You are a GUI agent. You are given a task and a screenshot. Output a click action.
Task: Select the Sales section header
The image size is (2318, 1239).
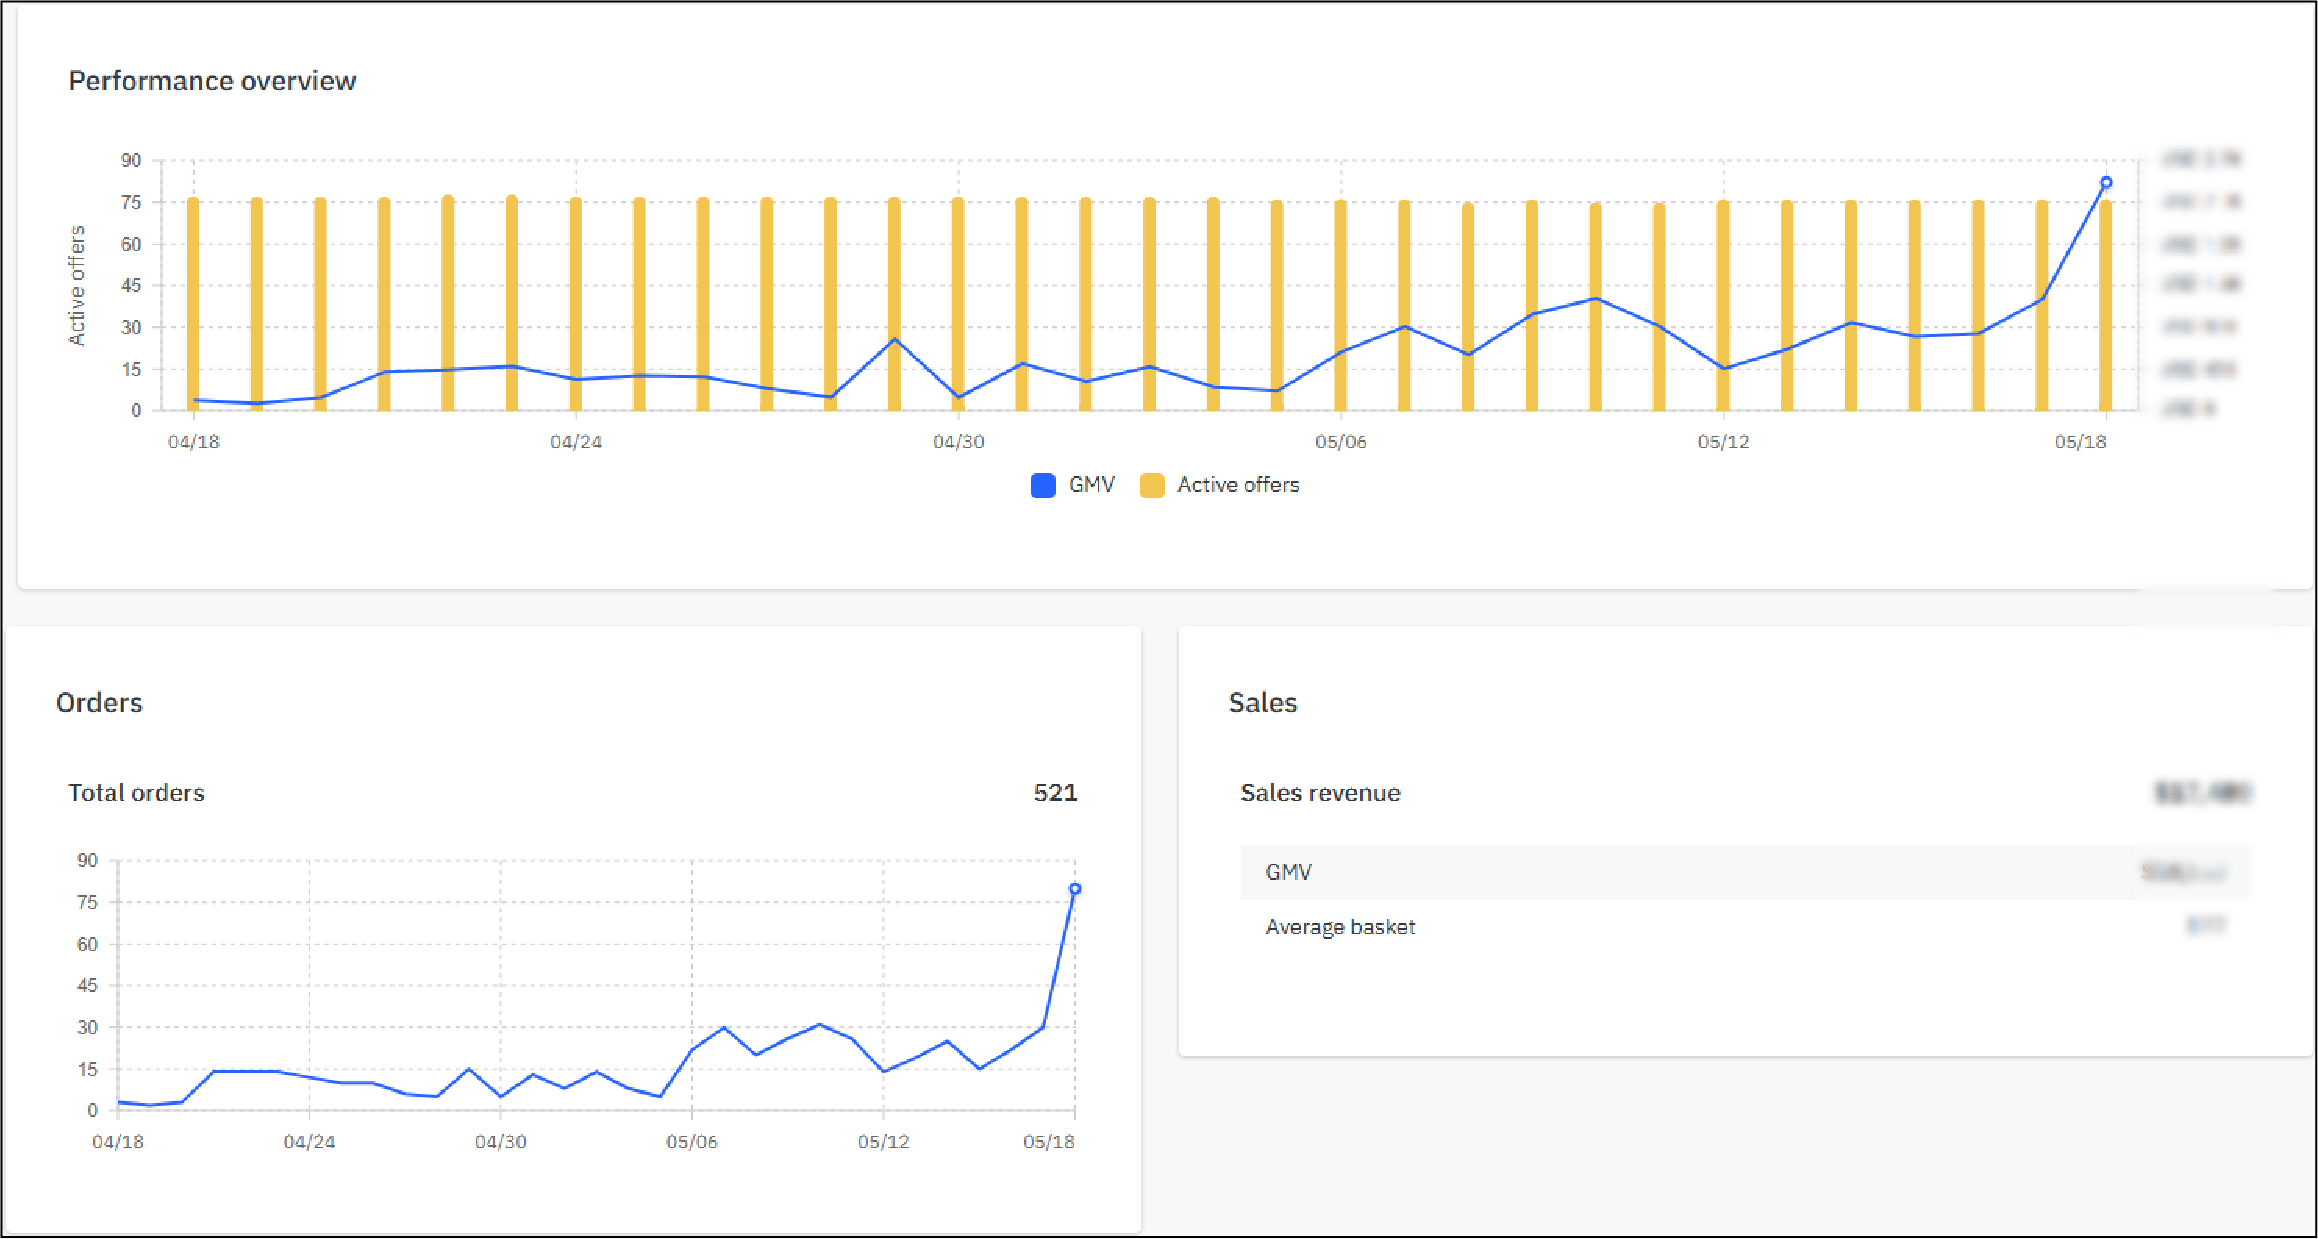[1262, 702]
